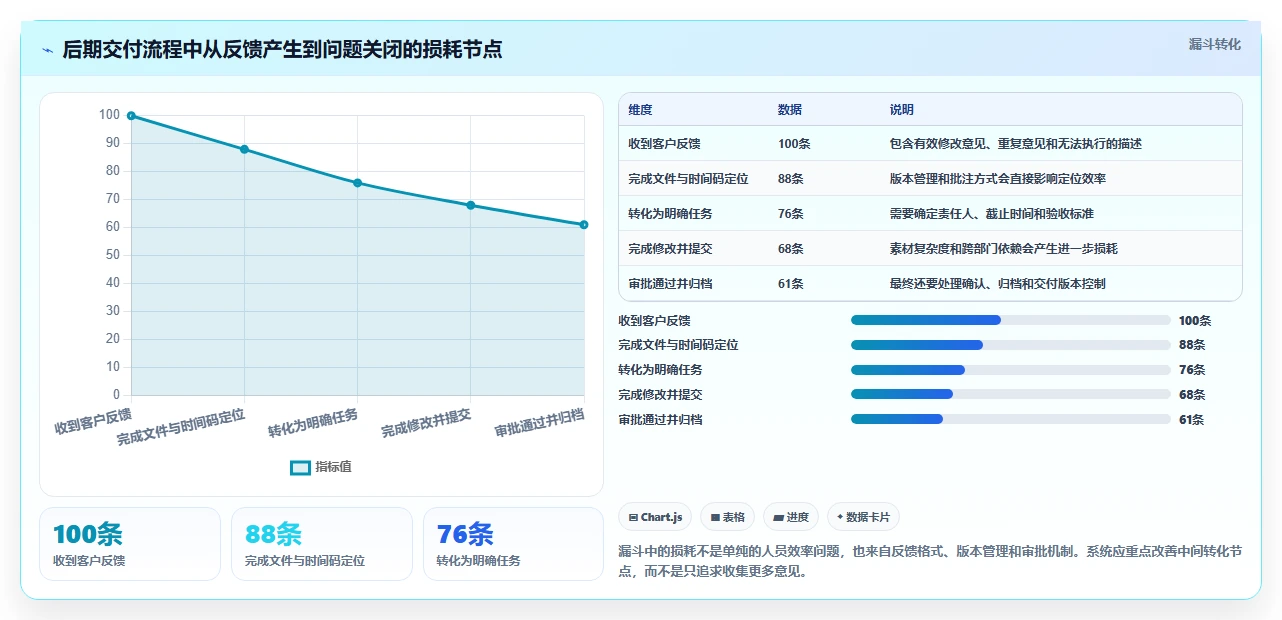Click the 审批通过并归档 progress bar

click(x=1010, y=419)
